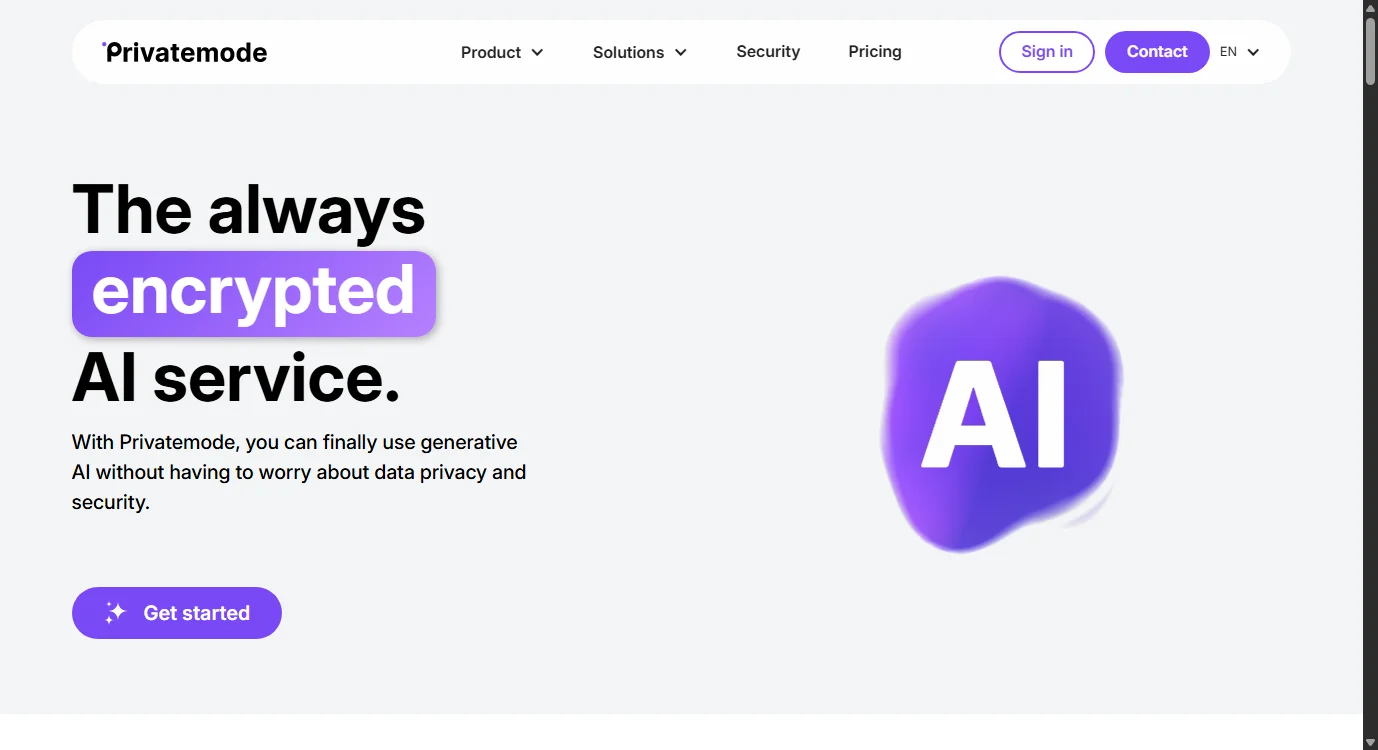Image resolution: width=1378 pixels, height=750 pixels.
Task: Expand the chevron next to Solutions
Action: click(681, 52)
